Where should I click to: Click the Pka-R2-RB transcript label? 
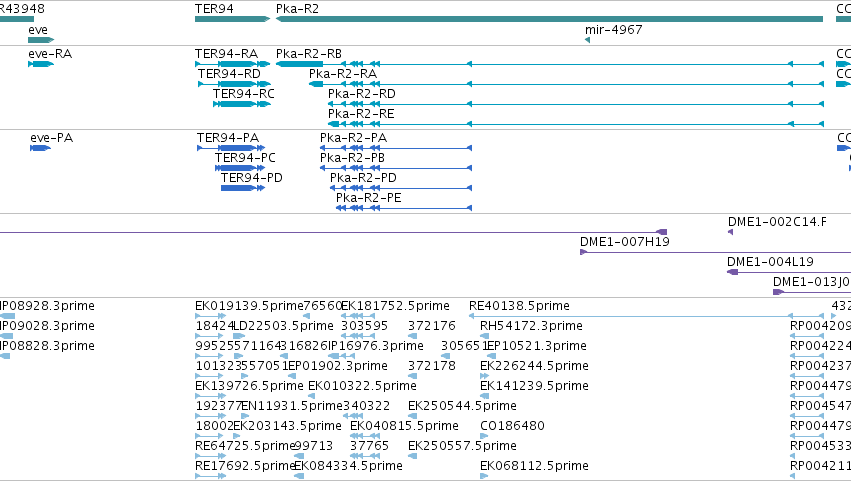coord(309,54)
